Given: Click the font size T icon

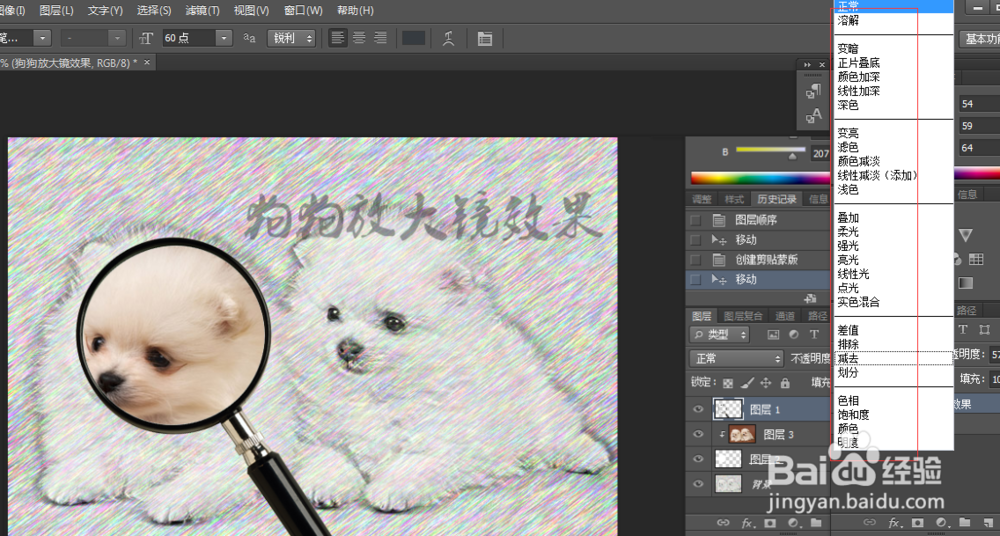Looking at the screenshot, I should (x=146, y=38).
